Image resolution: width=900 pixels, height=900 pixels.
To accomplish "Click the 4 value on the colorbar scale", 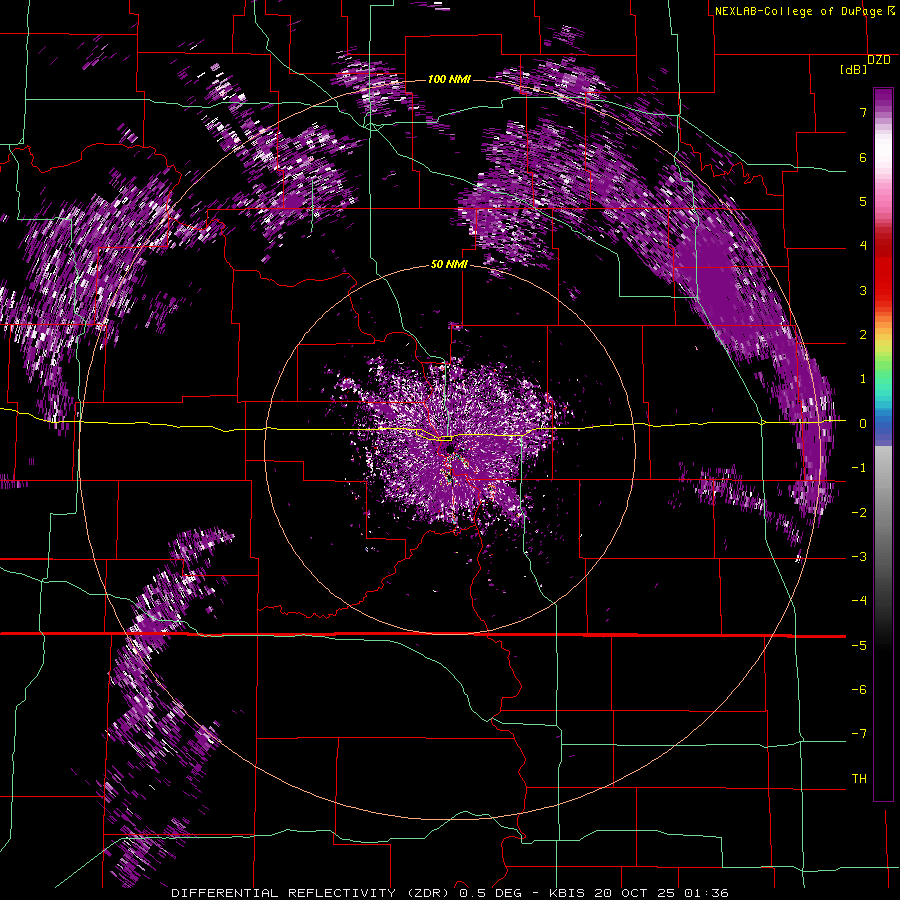I will click(863, 246).
